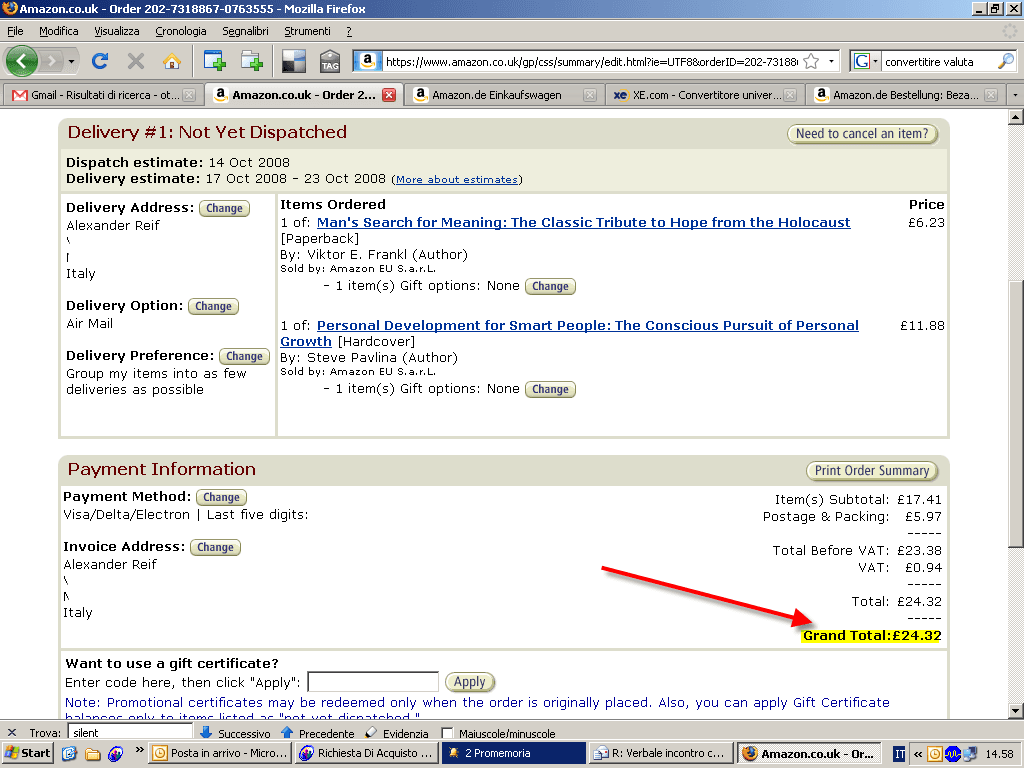This screenshot has width=1024, height=768.
Task: Open the ? help menu
Action: 349,31
